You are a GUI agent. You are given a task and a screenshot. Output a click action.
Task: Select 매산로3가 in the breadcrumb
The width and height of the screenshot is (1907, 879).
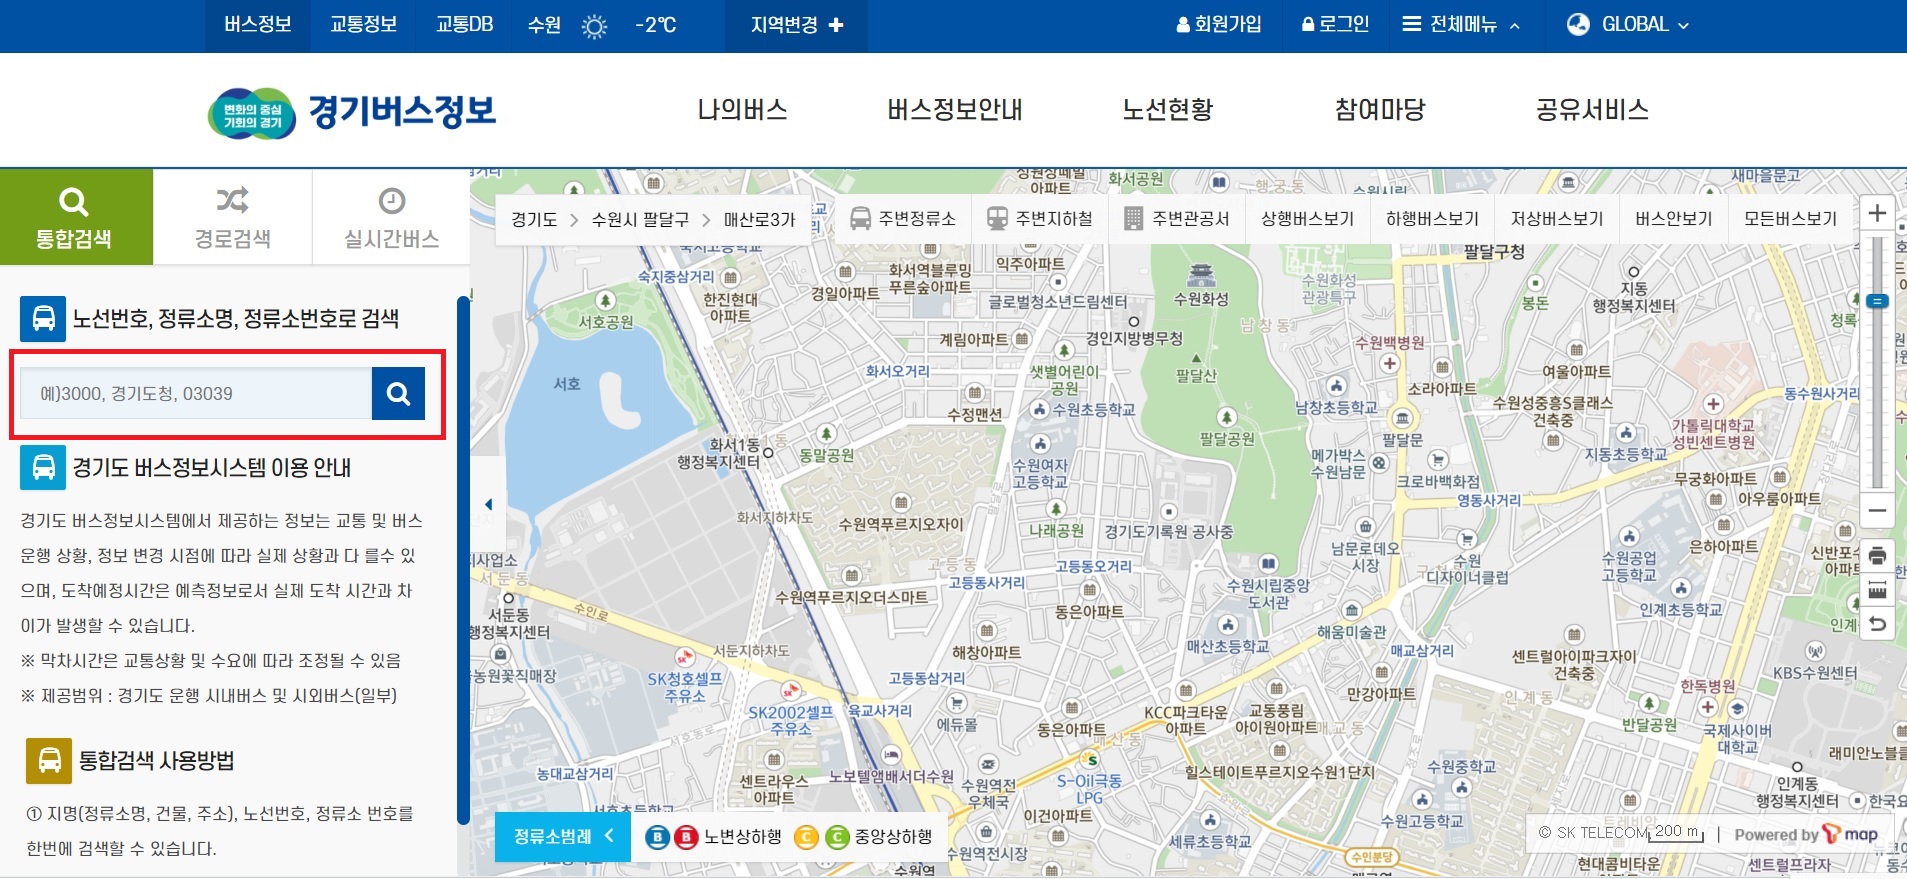pyautogui.click(x=760, y=219)
